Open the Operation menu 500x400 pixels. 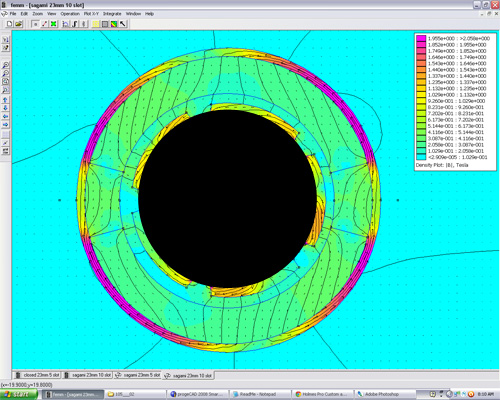[x=70, y=14]
